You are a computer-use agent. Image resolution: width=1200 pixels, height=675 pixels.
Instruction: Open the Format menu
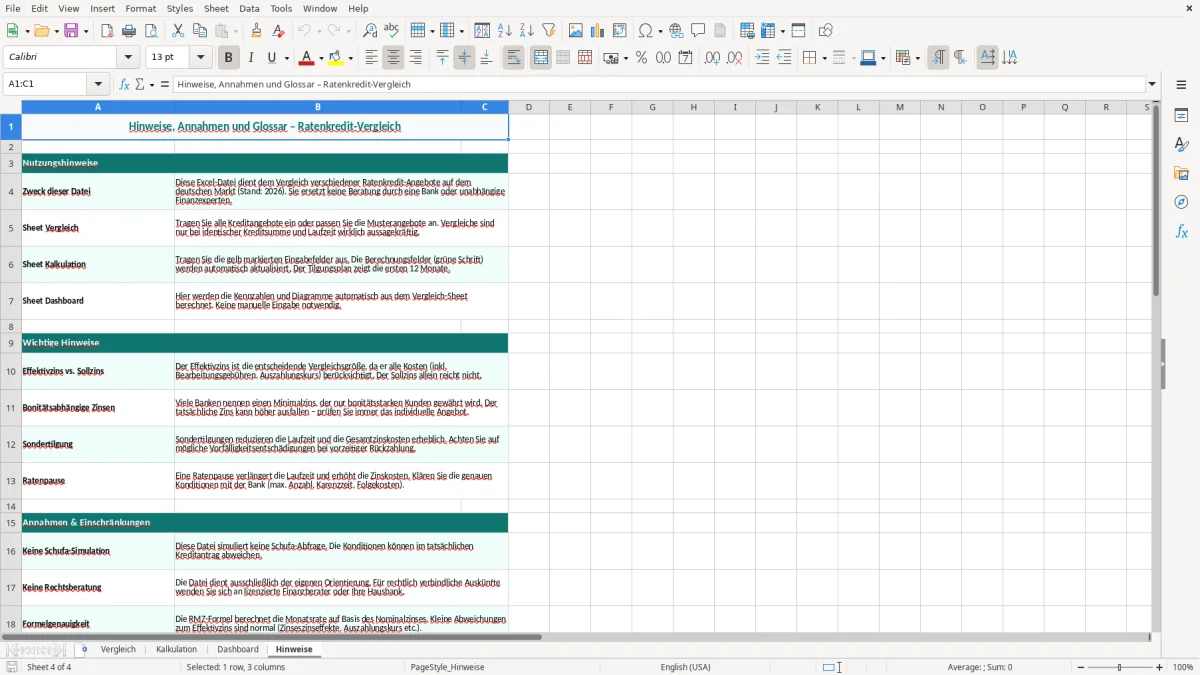coord(141,8)
